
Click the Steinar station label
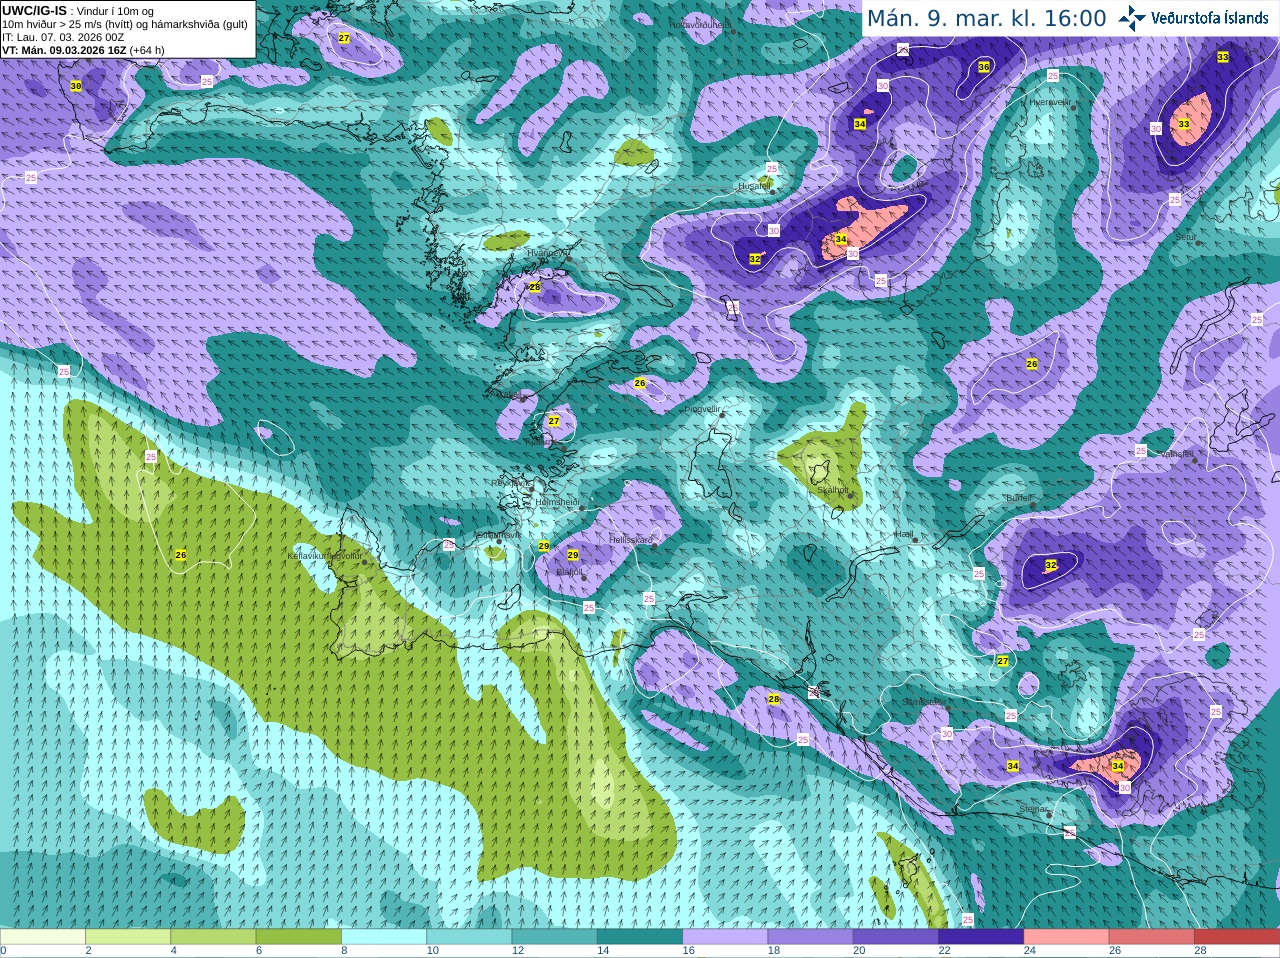coord(1034,808)
